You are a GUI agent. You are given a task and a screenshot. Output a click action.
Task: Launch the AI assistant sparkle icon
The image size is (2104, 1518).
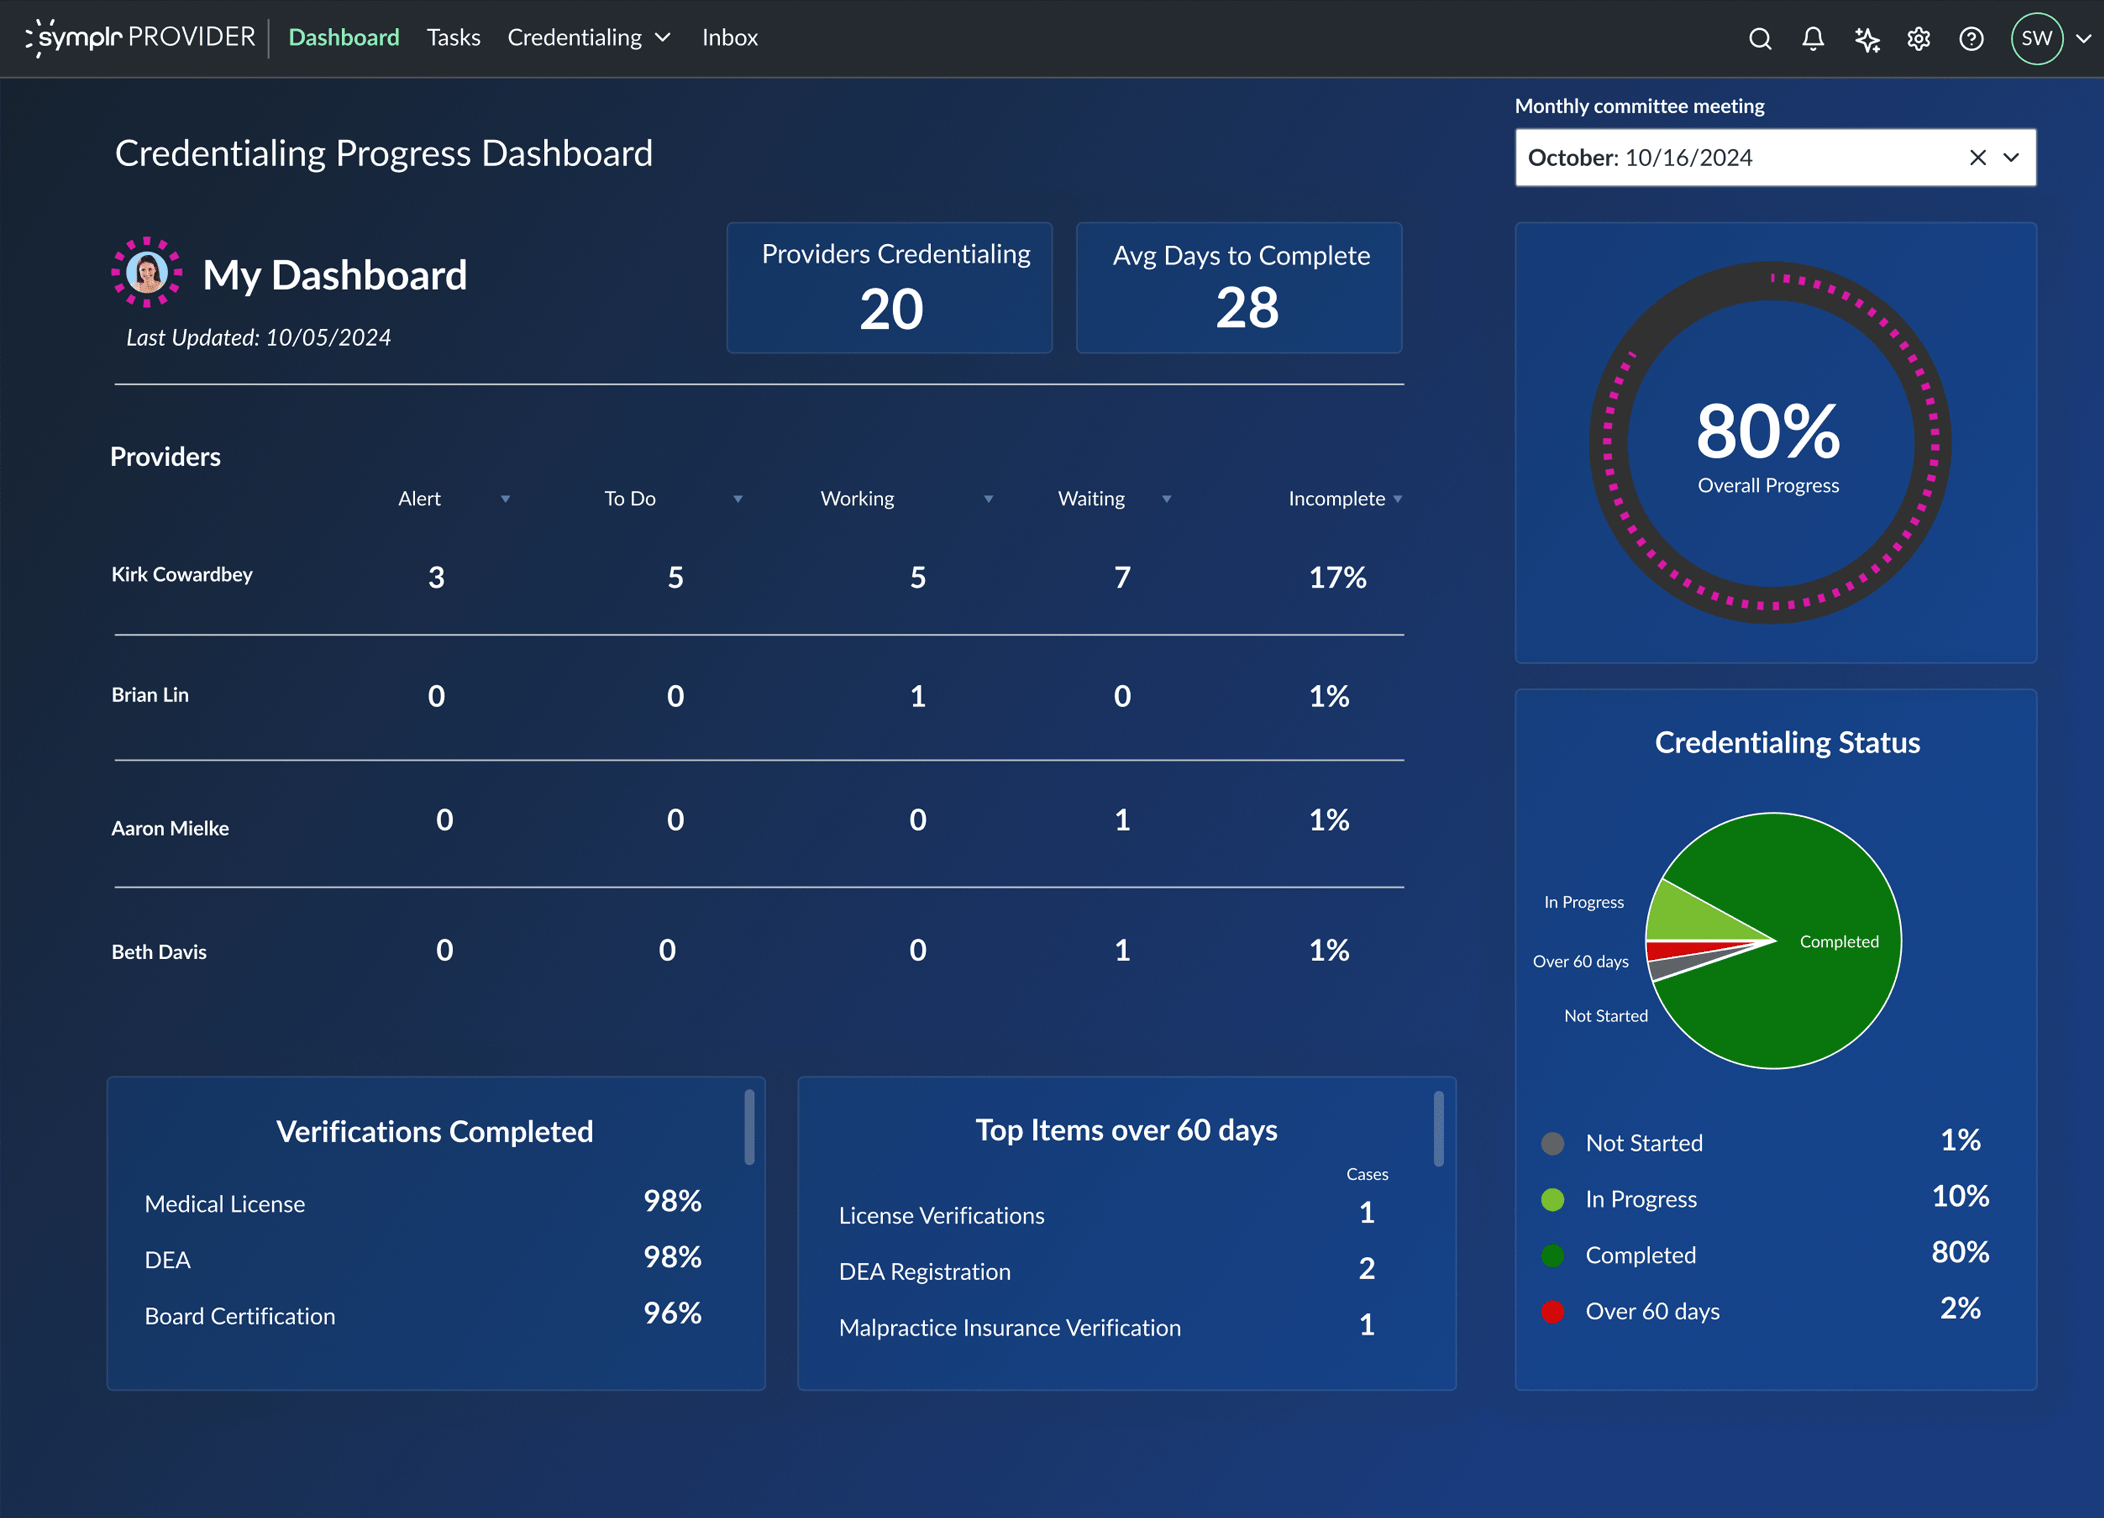[1866, 39]
